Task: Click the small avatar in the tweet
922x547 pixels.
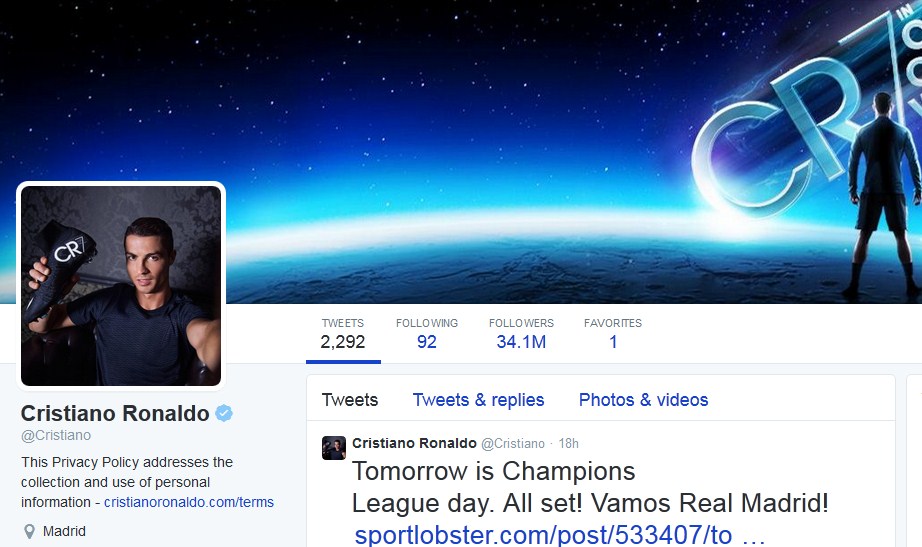Action: pyautogui.click(x=333, y=448)
